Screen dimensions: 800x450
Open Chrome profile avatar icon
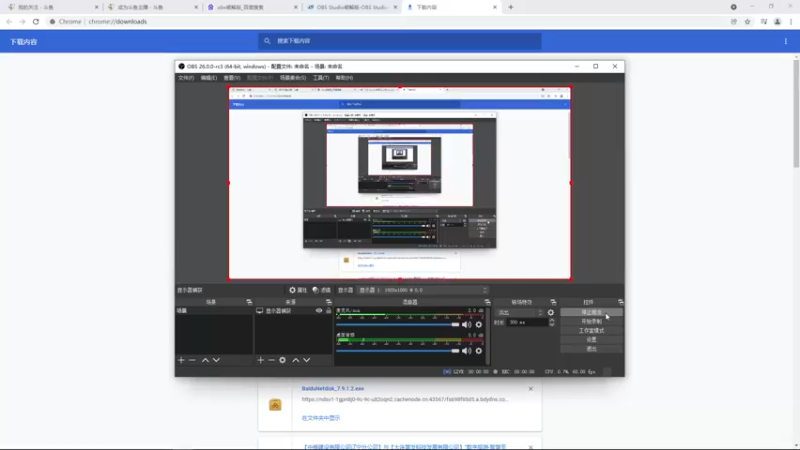click(x=778, y=21)
